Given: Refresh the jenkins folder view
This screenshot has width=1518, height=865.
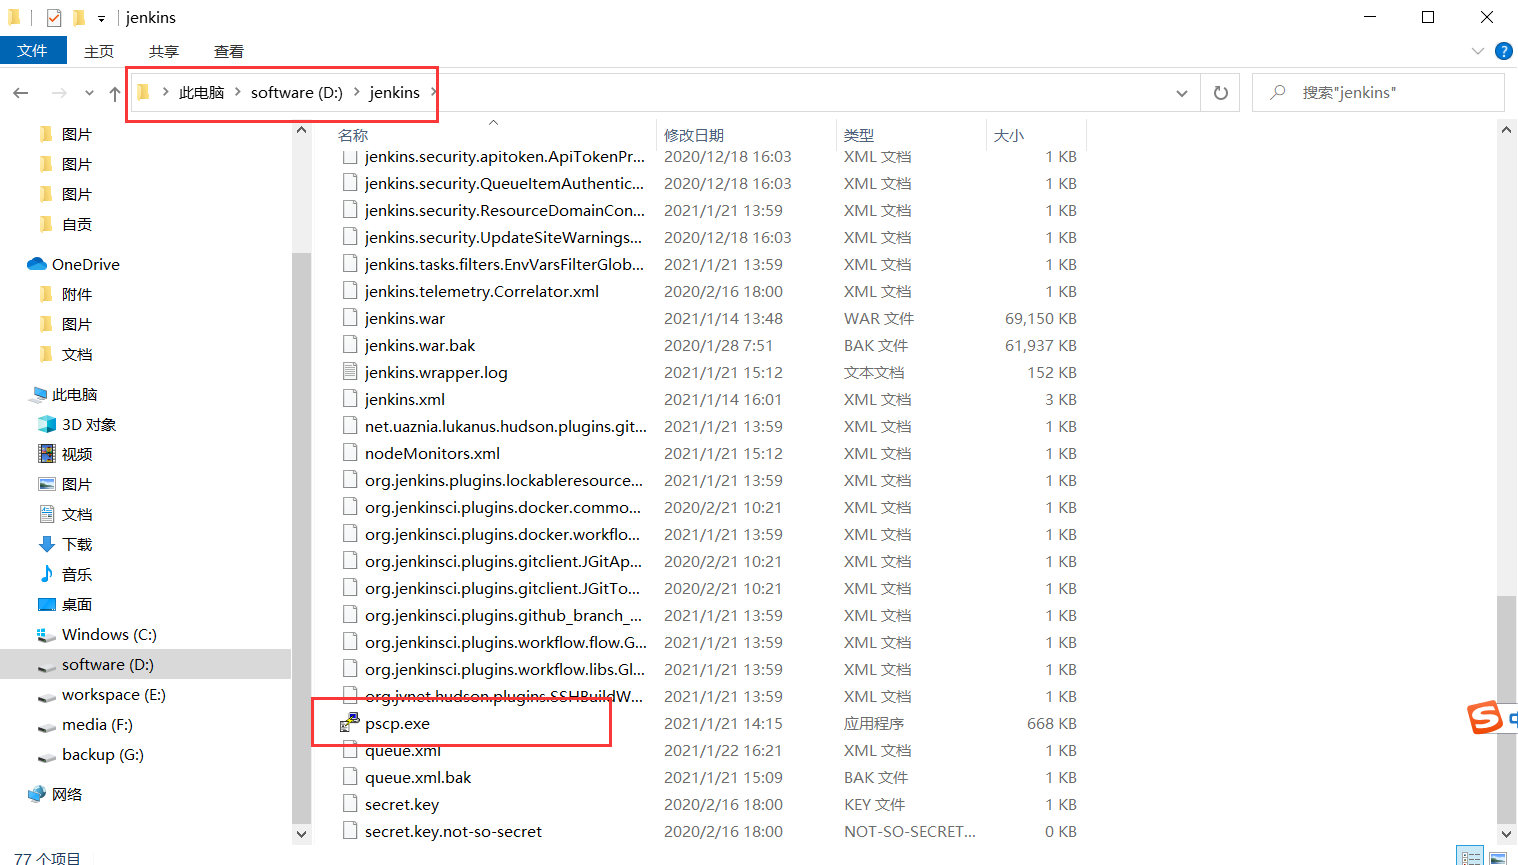Looking at the screenshot, I should pyautogui.click(x=1220, y=93).
